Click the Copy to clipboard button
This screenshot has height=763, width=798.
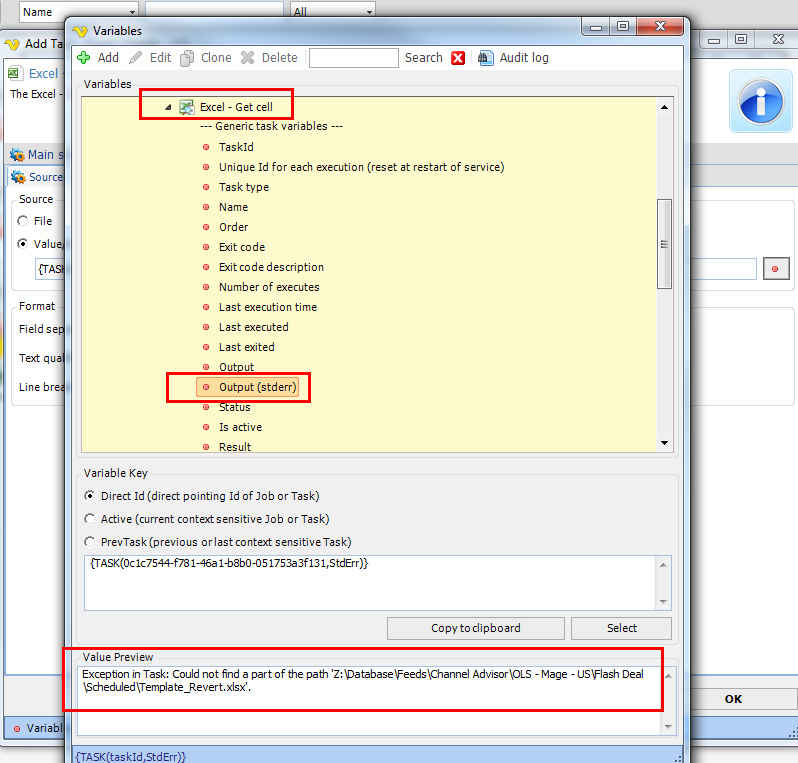(475, 628)
